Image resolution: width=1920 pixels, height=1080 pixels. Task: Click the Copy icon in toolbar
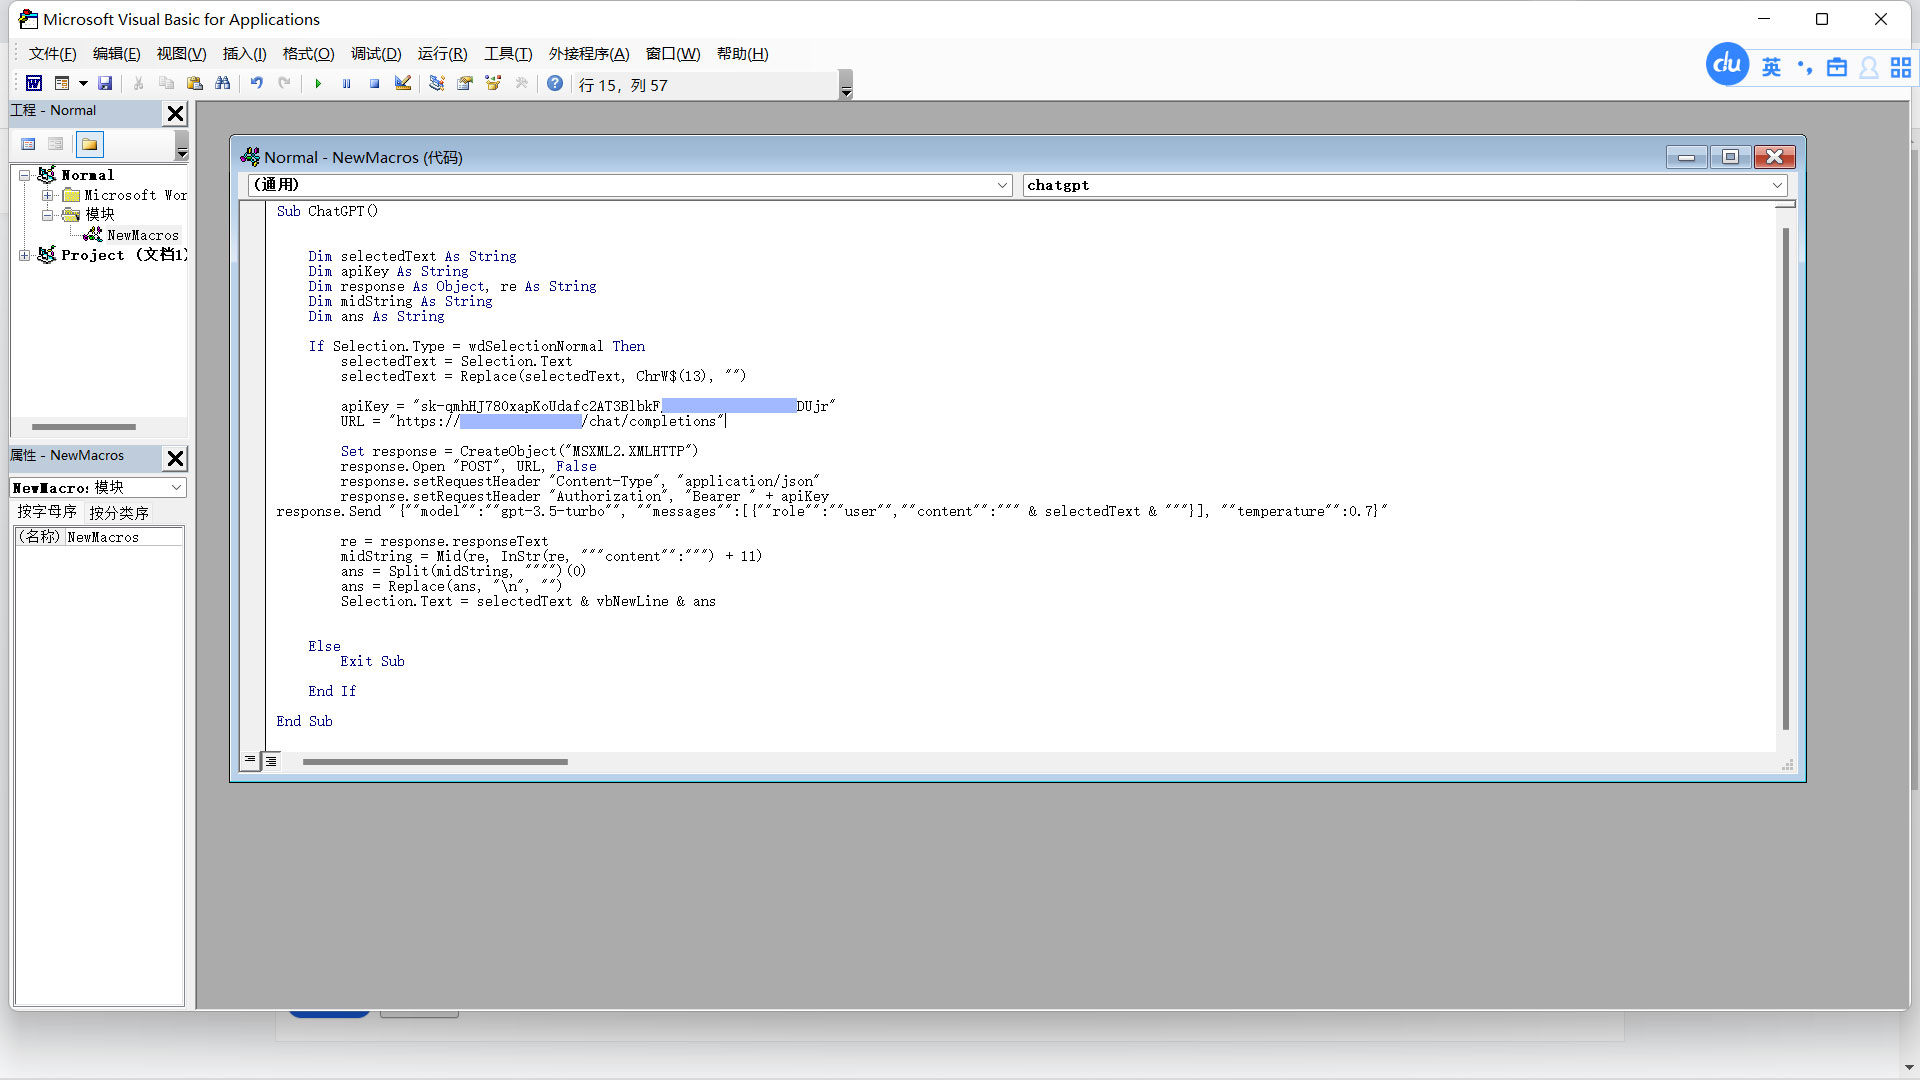click(x=167, y=84)
